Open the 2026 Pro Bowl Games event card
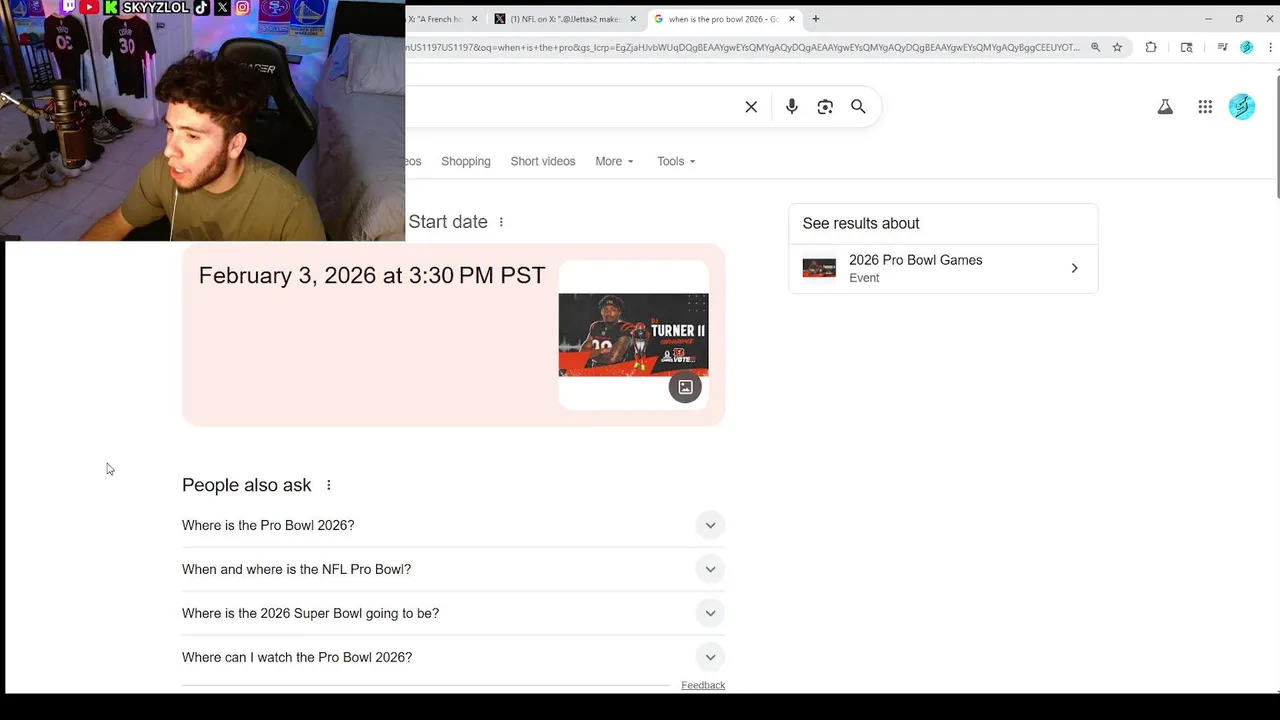Viewport: 1280px width, 720px height. click(943, 268)
